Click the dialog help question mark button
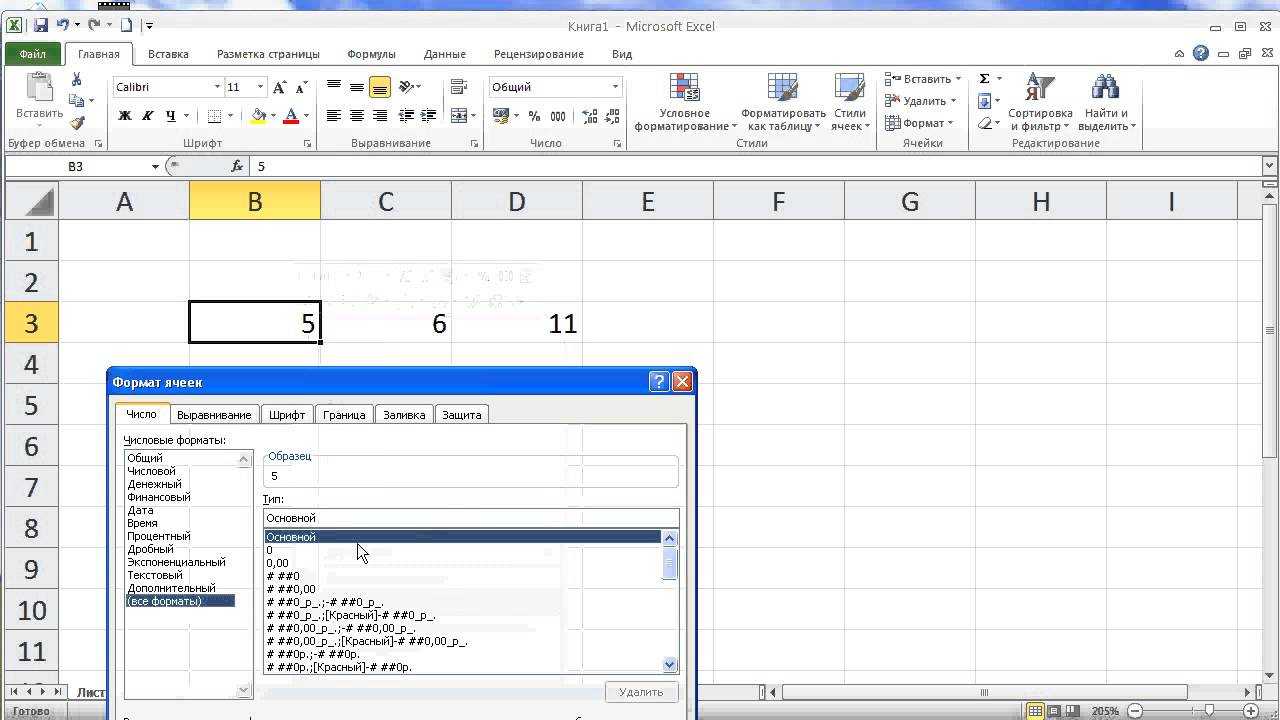 coord(659,381)
